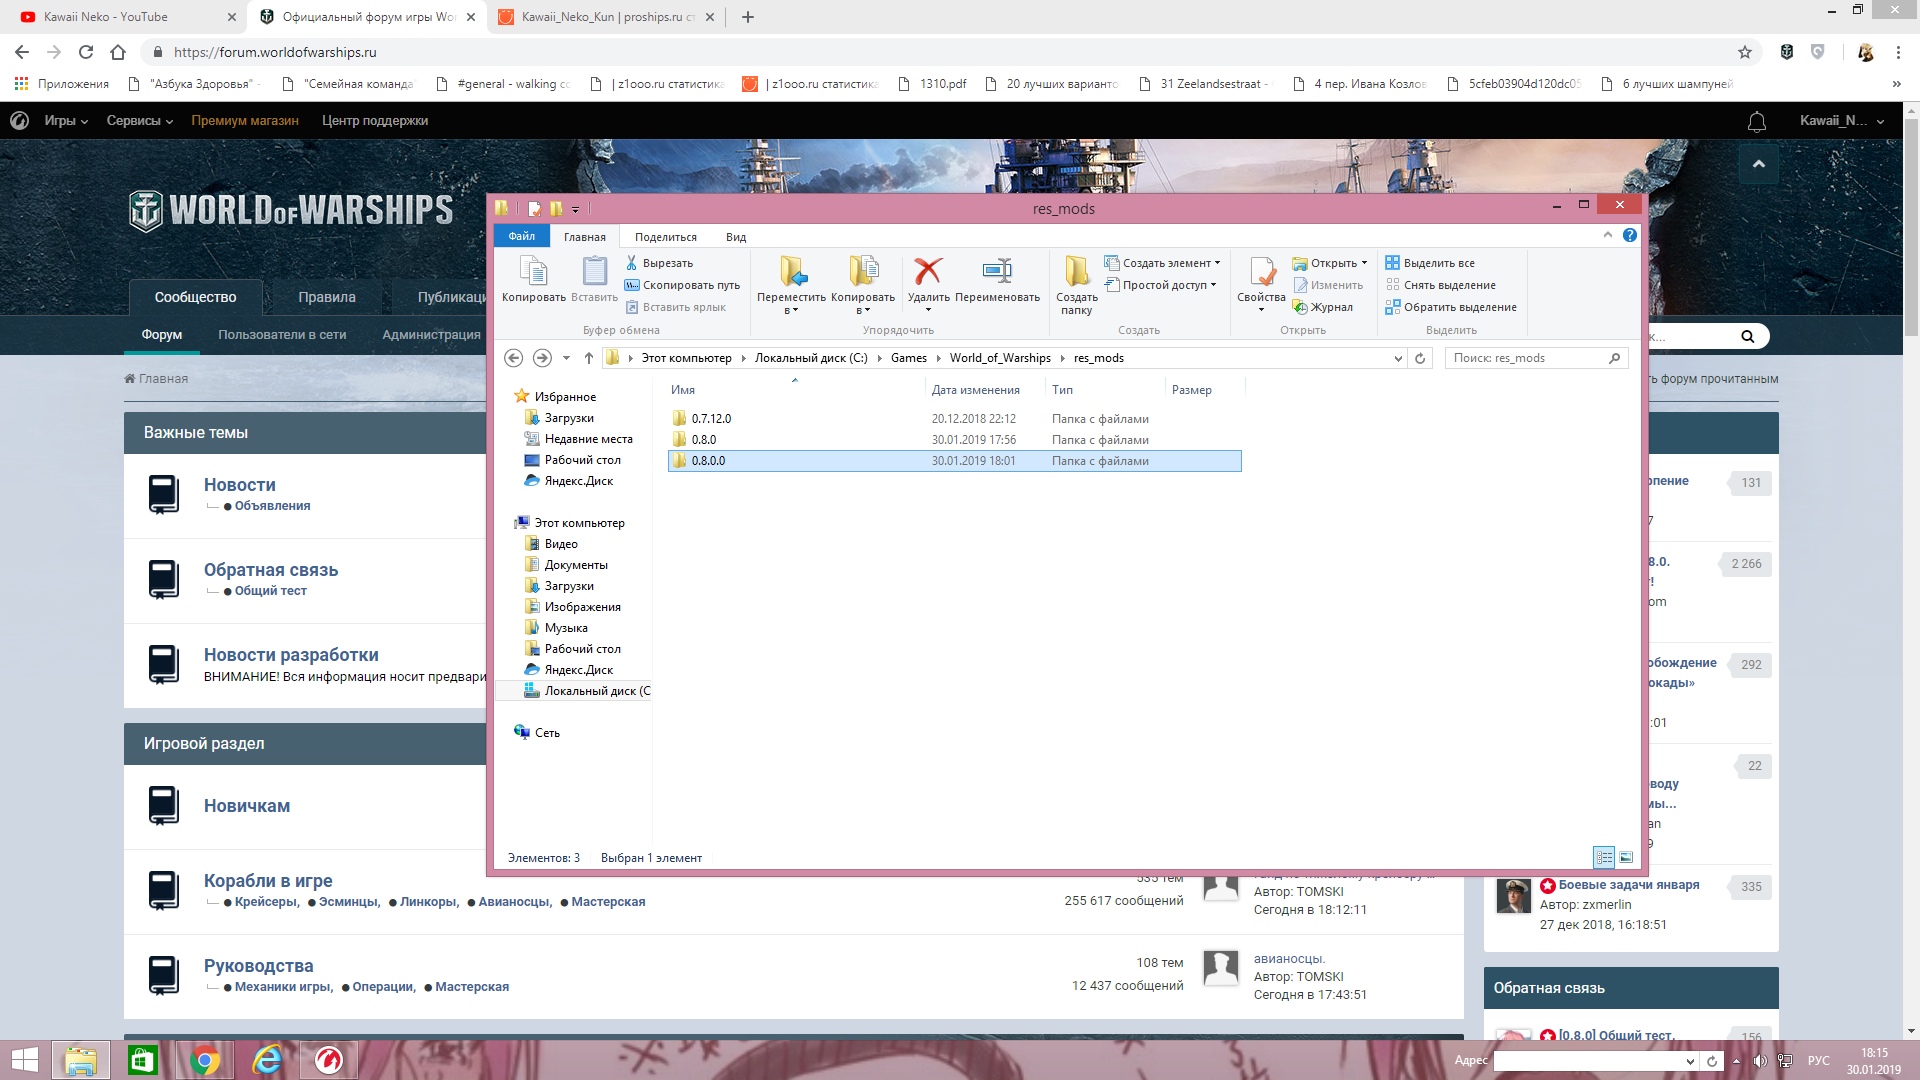
Task: Collapse the Explorer ribbon with chevron
Action: (1608, 235)
